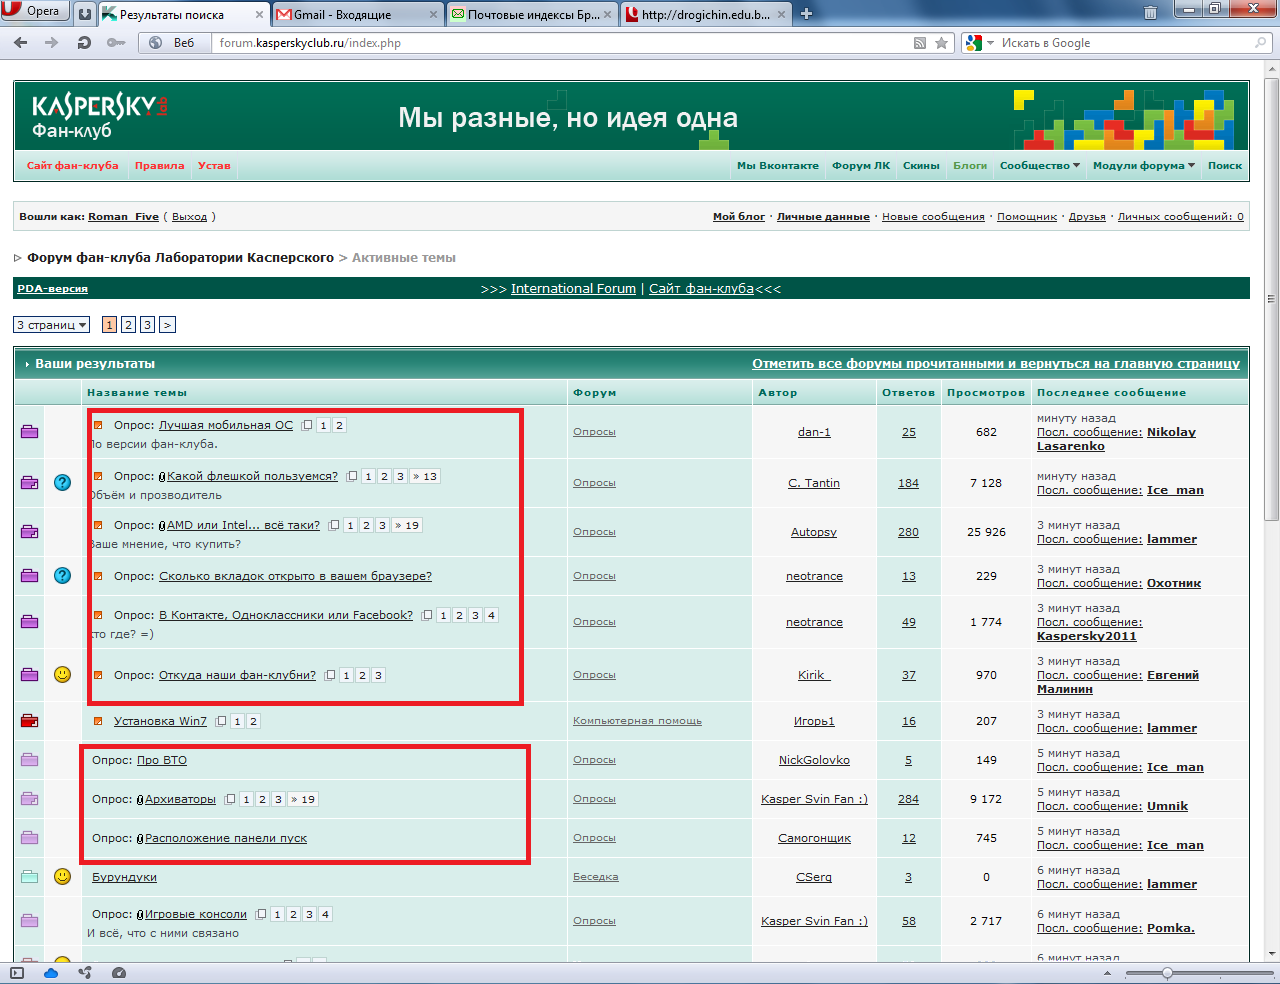Open the Opera main menu
This screenshot has height=984, width=1280.
[x=35, y=12]
